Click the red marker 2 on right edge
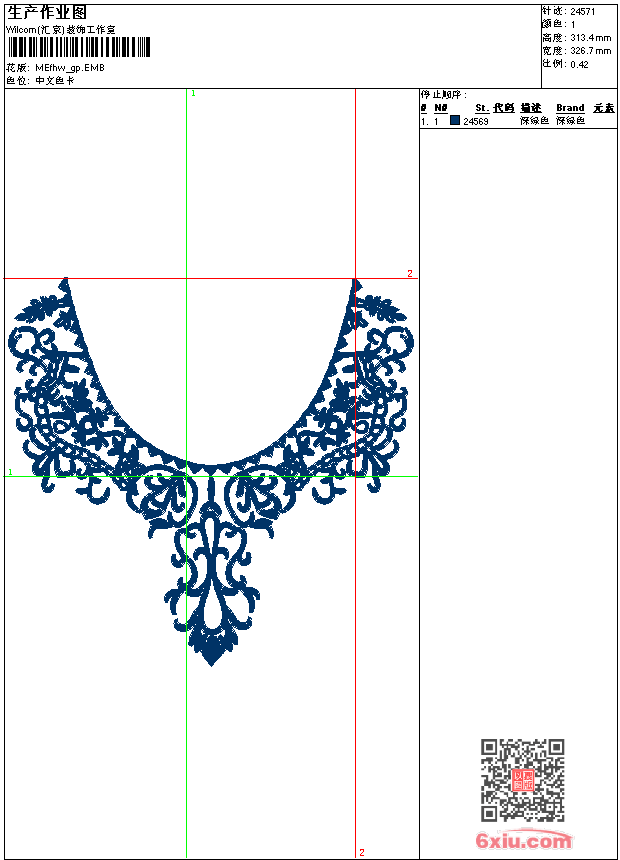620x860 pixels. click(410, 273)
